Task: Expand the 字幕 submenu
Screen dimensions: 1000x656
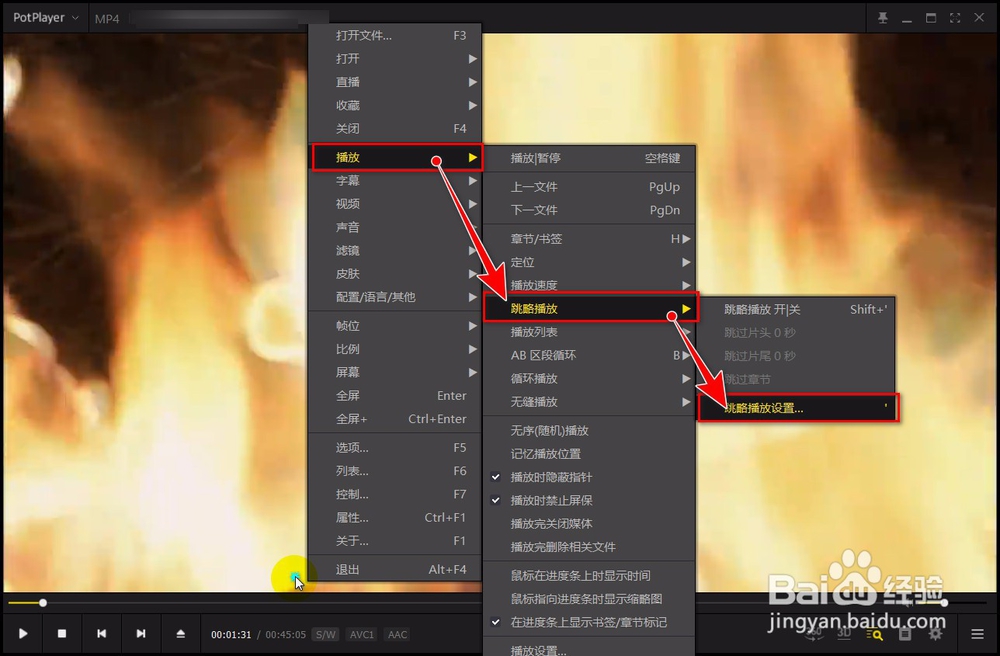Action: pos(395,180)
